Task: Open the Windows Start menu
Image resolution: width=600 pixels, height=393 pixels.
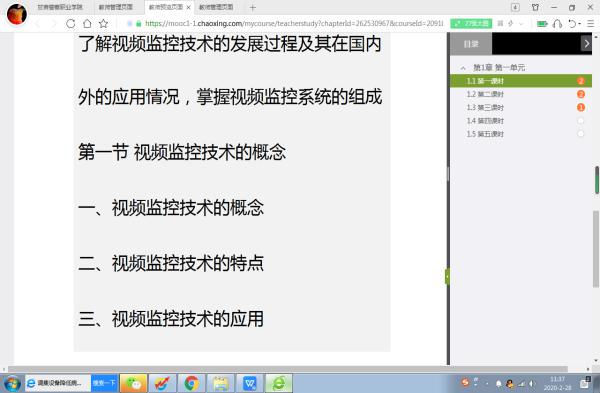Action: pyautogui.click(x=11, y=383)
